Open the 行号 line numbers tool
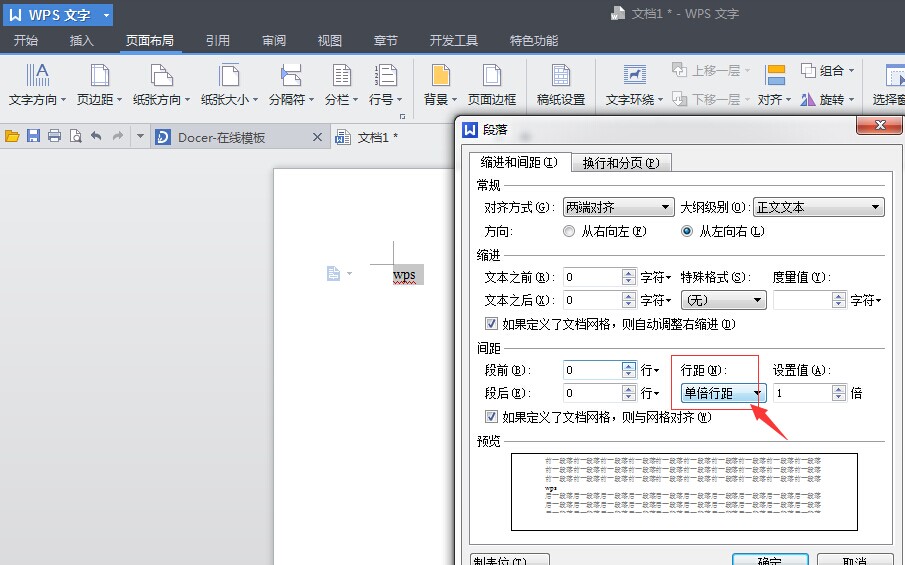This screenshot has width=905, height=565. tap(386, 85)
